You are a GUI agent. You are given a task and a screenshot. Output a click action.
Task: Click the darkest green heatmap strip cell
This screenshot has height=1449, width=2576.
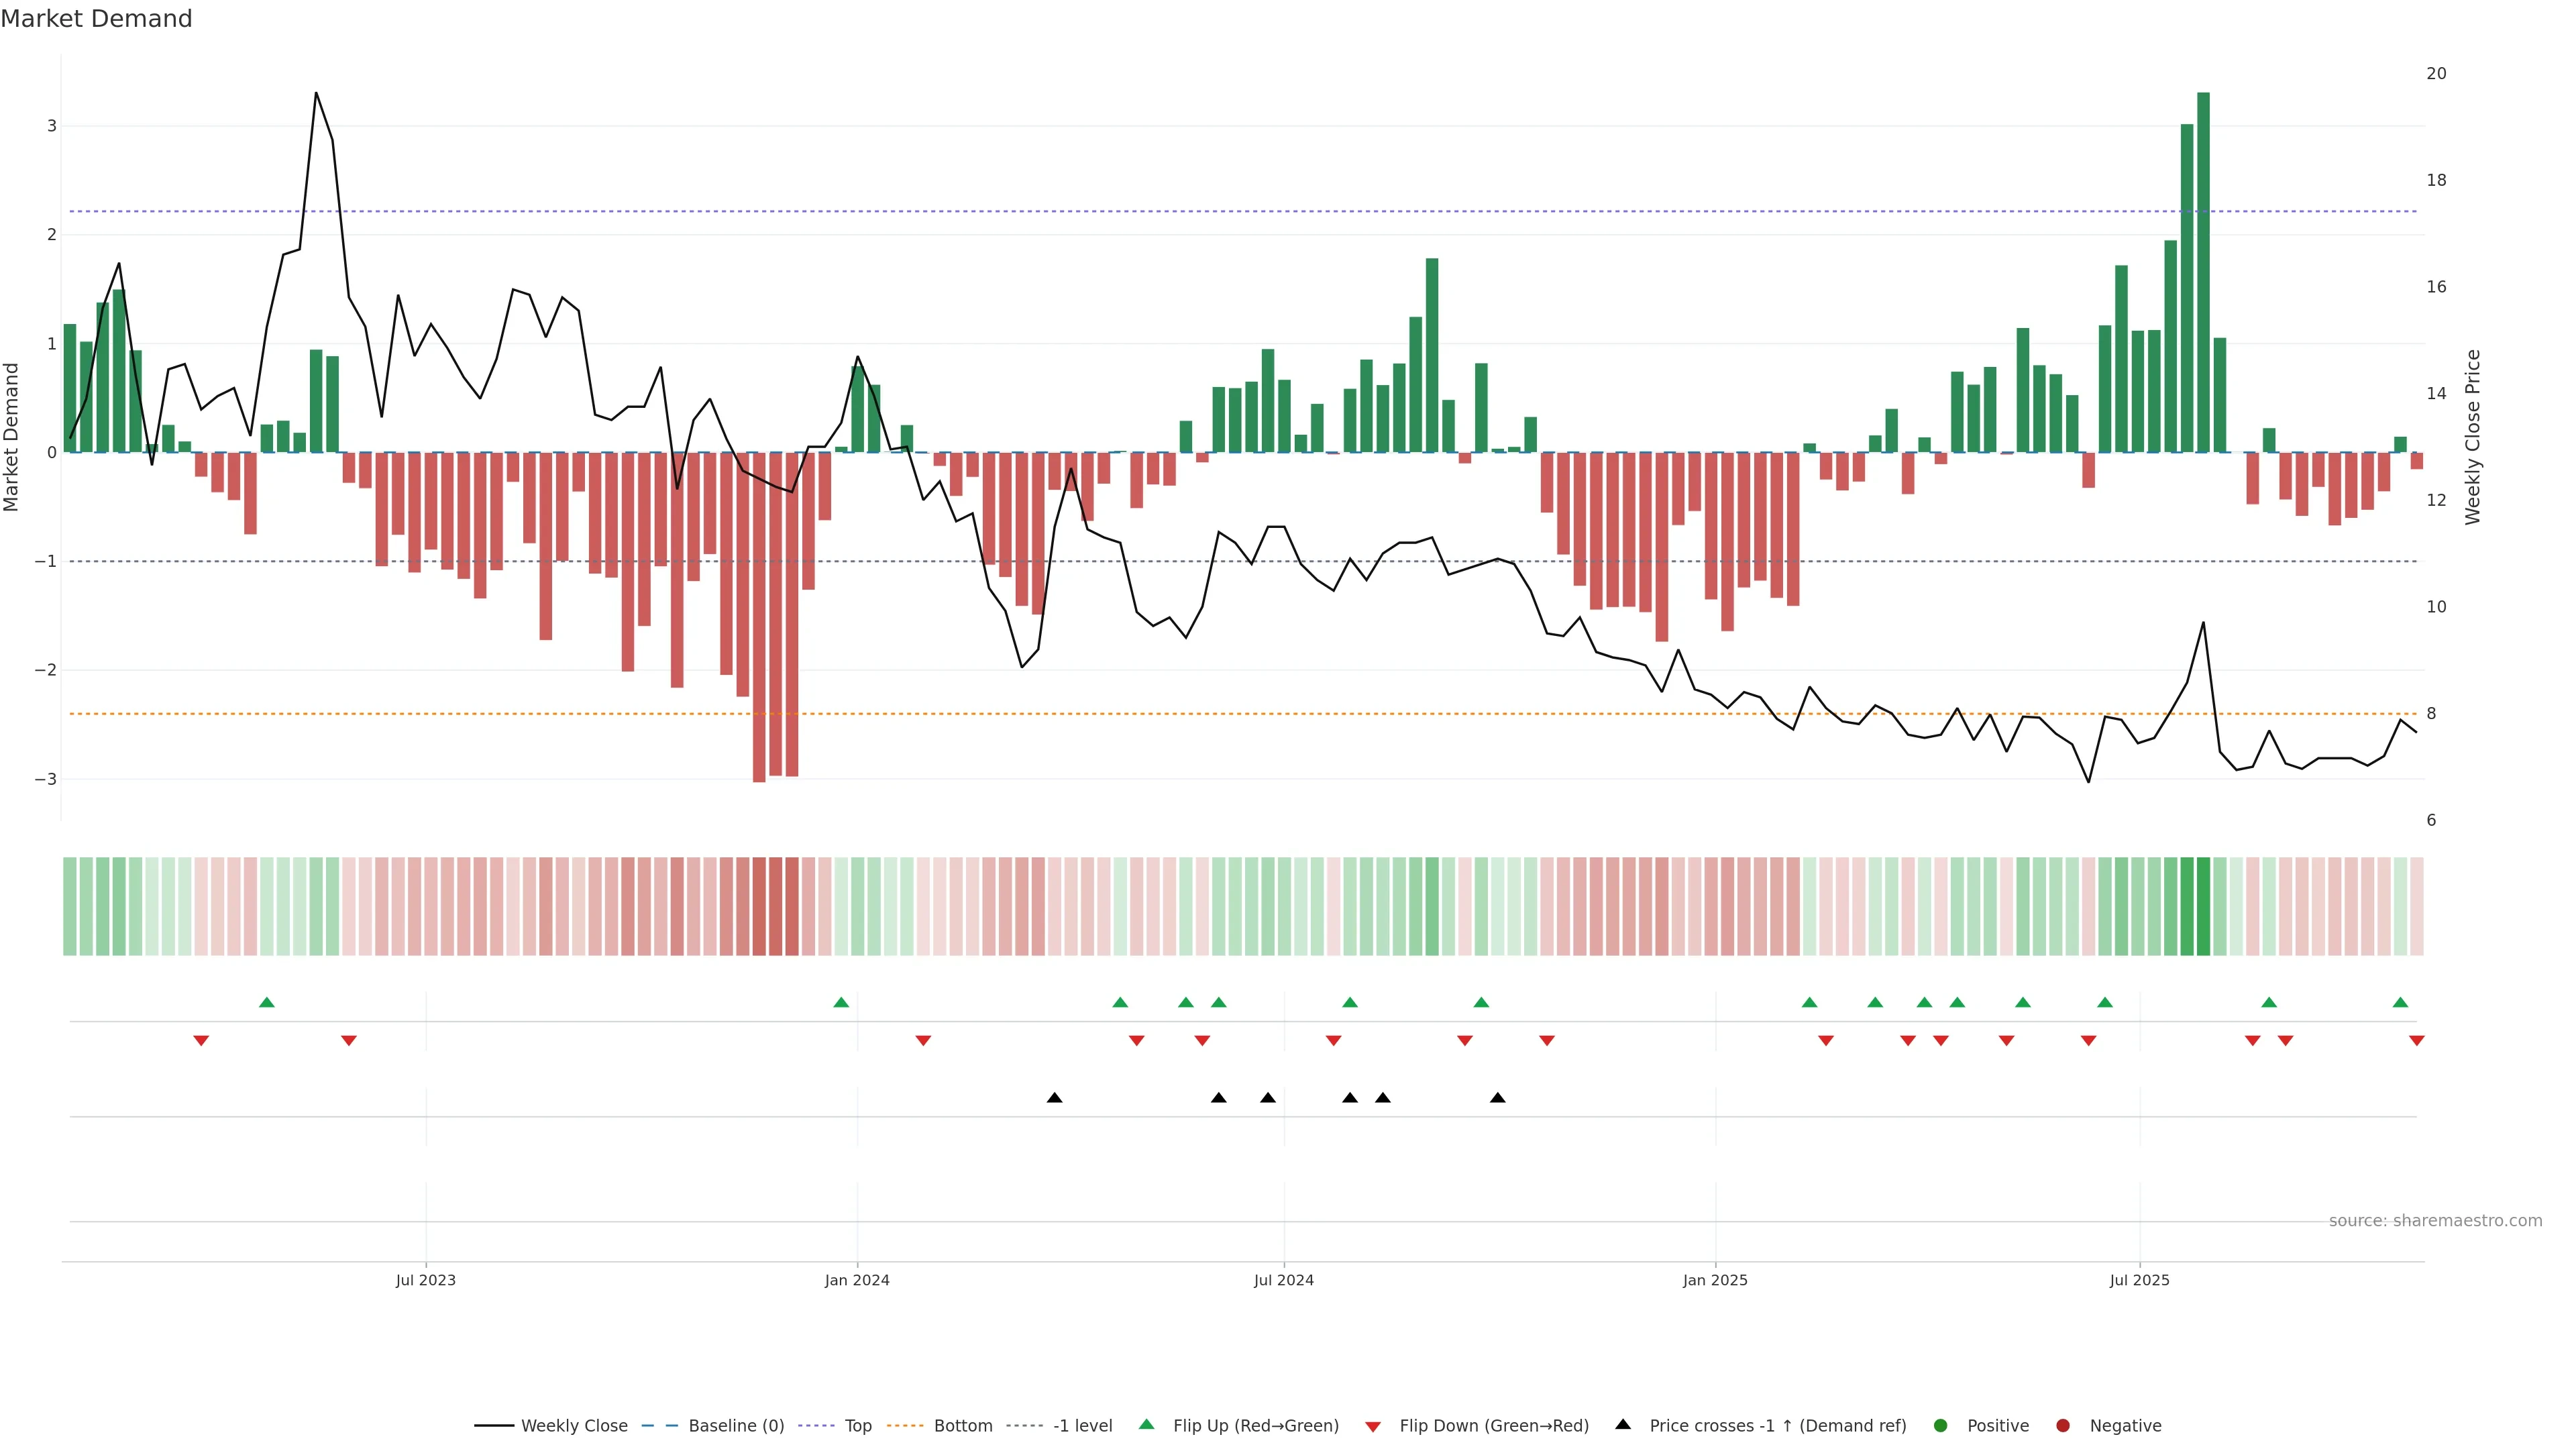coord(2203,906)
